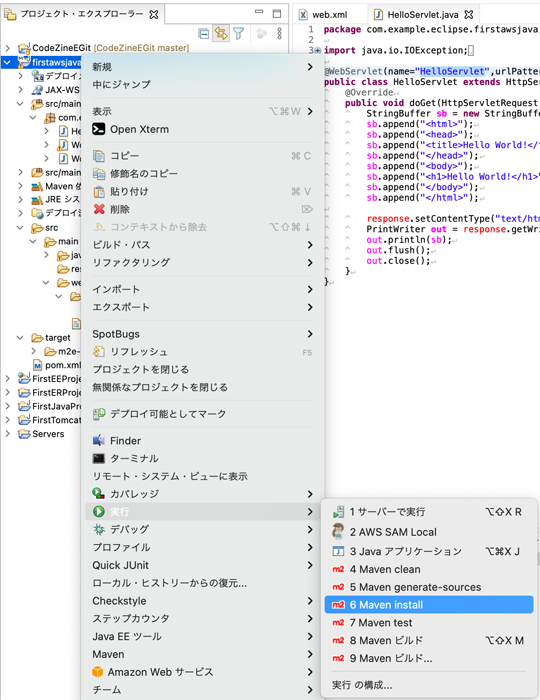Open Java EE ツール menu entry

pos(203,637)
